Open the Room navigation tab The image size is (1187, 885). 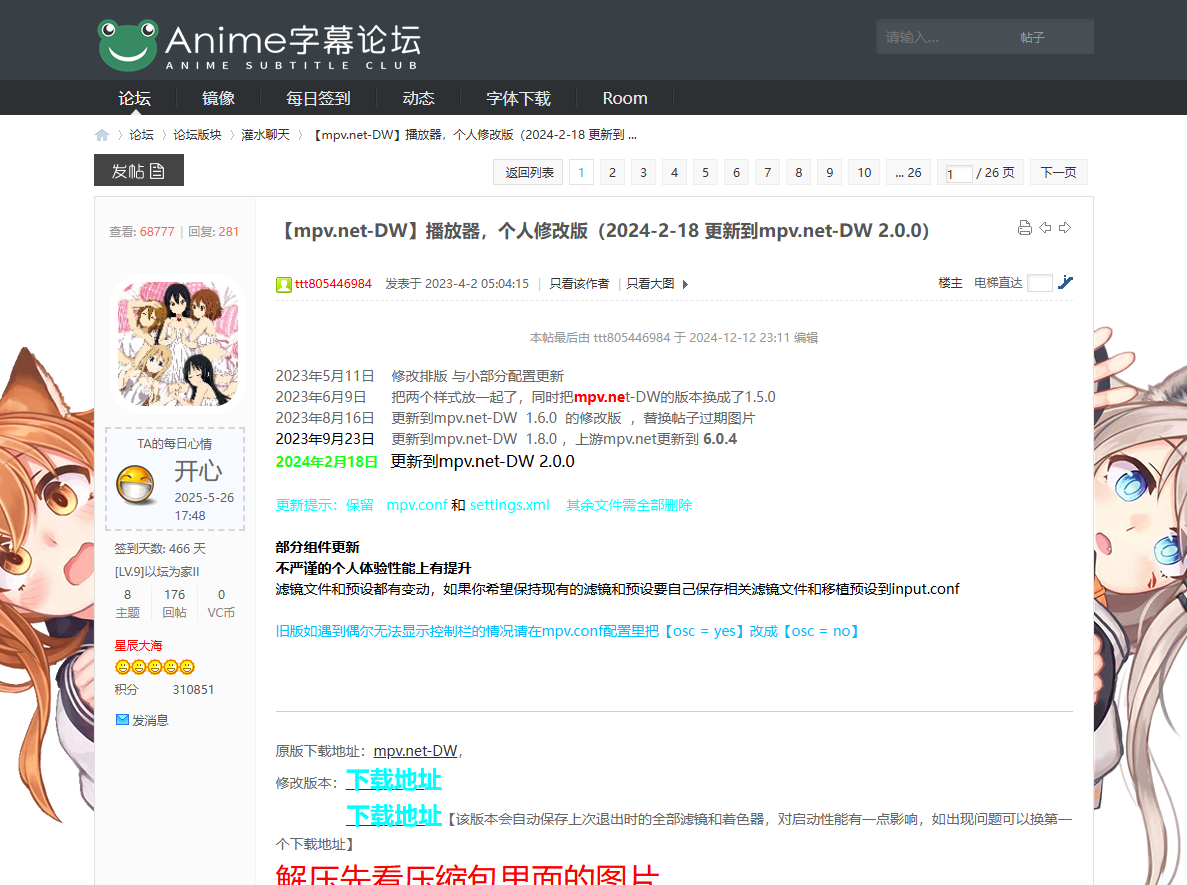(625, 98)
